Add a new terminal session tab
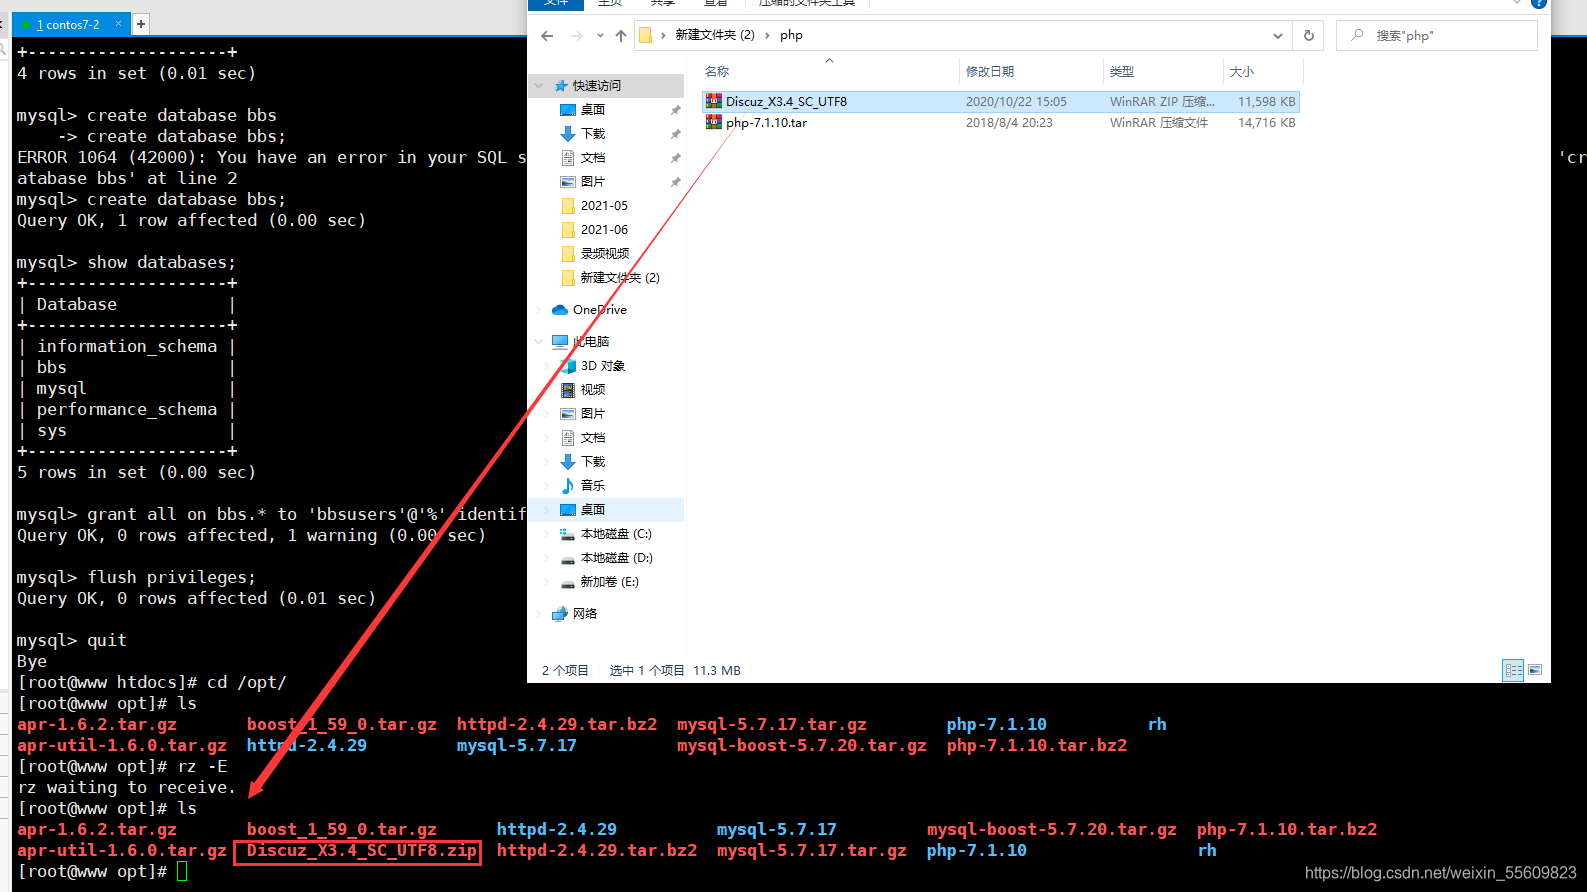The width and height of the screenshot is (1587, 892). coord(141,24)
